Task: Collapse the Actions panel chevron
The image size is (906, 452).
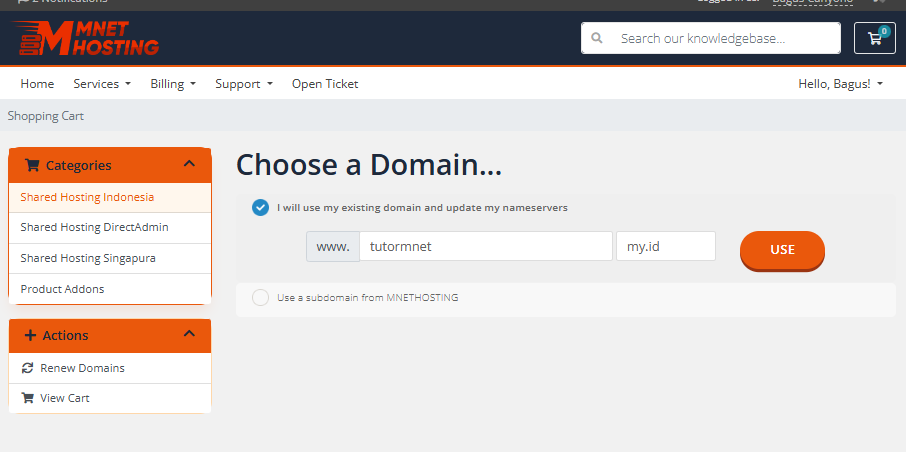Action: 190,334
